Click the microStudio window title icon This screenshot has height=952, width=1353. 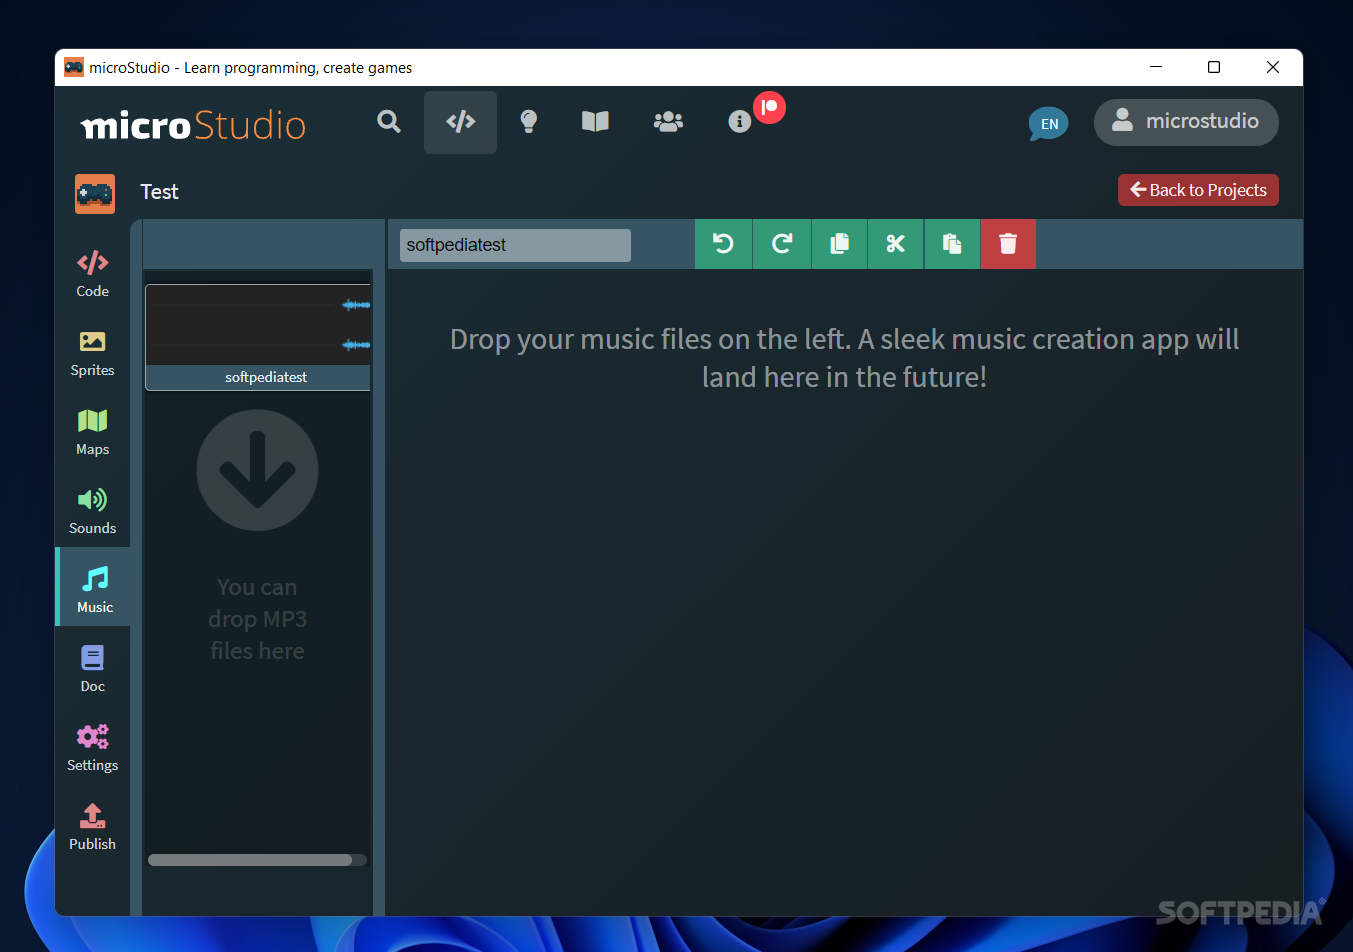tap(74, 67)
